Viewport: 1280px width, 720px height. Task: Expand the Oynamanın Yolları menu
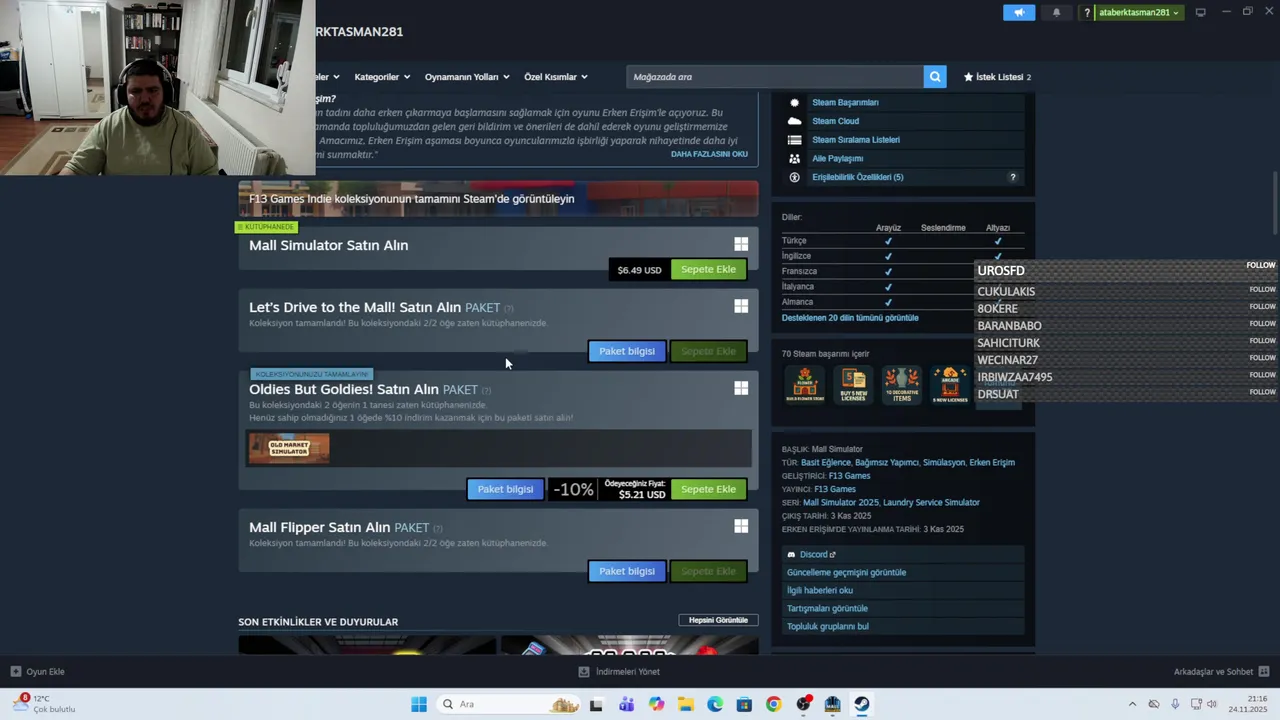tap(467, 77)
